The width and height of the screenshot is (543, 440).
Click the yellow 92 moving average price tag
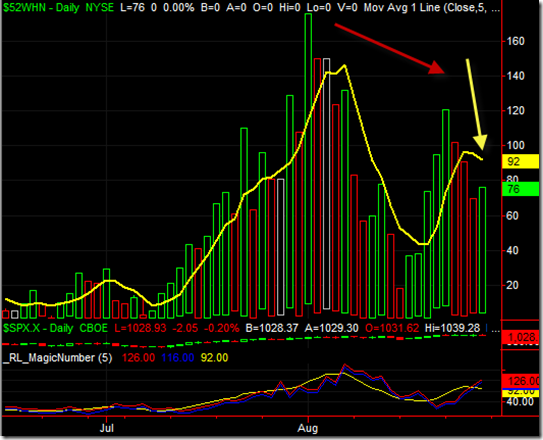tap(520, 161)
